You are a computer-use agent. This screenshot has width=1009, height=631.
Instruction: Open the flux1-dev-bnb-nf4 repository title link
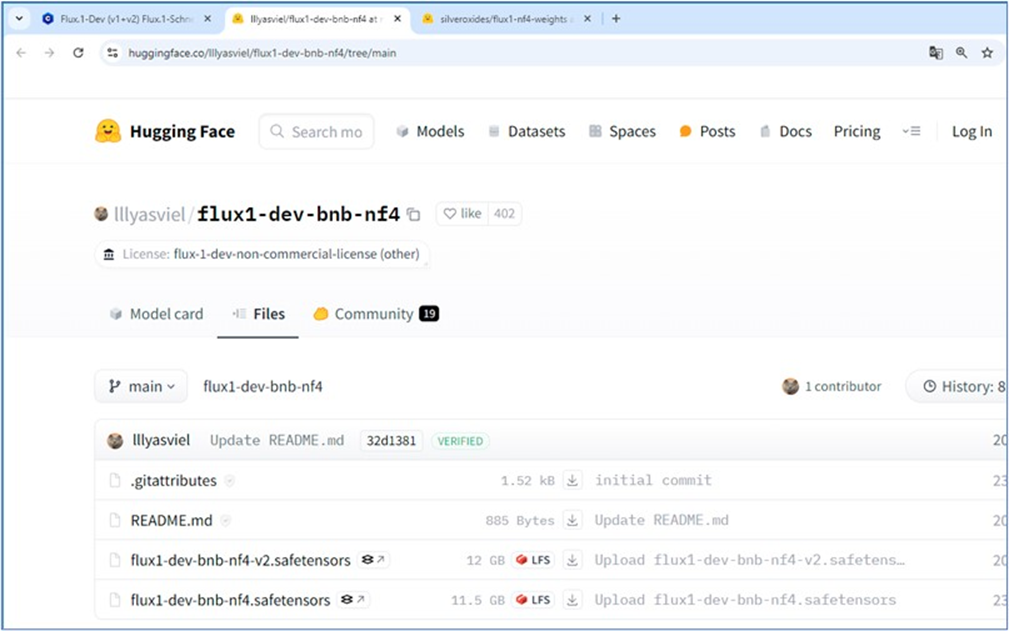pos(298,214)
